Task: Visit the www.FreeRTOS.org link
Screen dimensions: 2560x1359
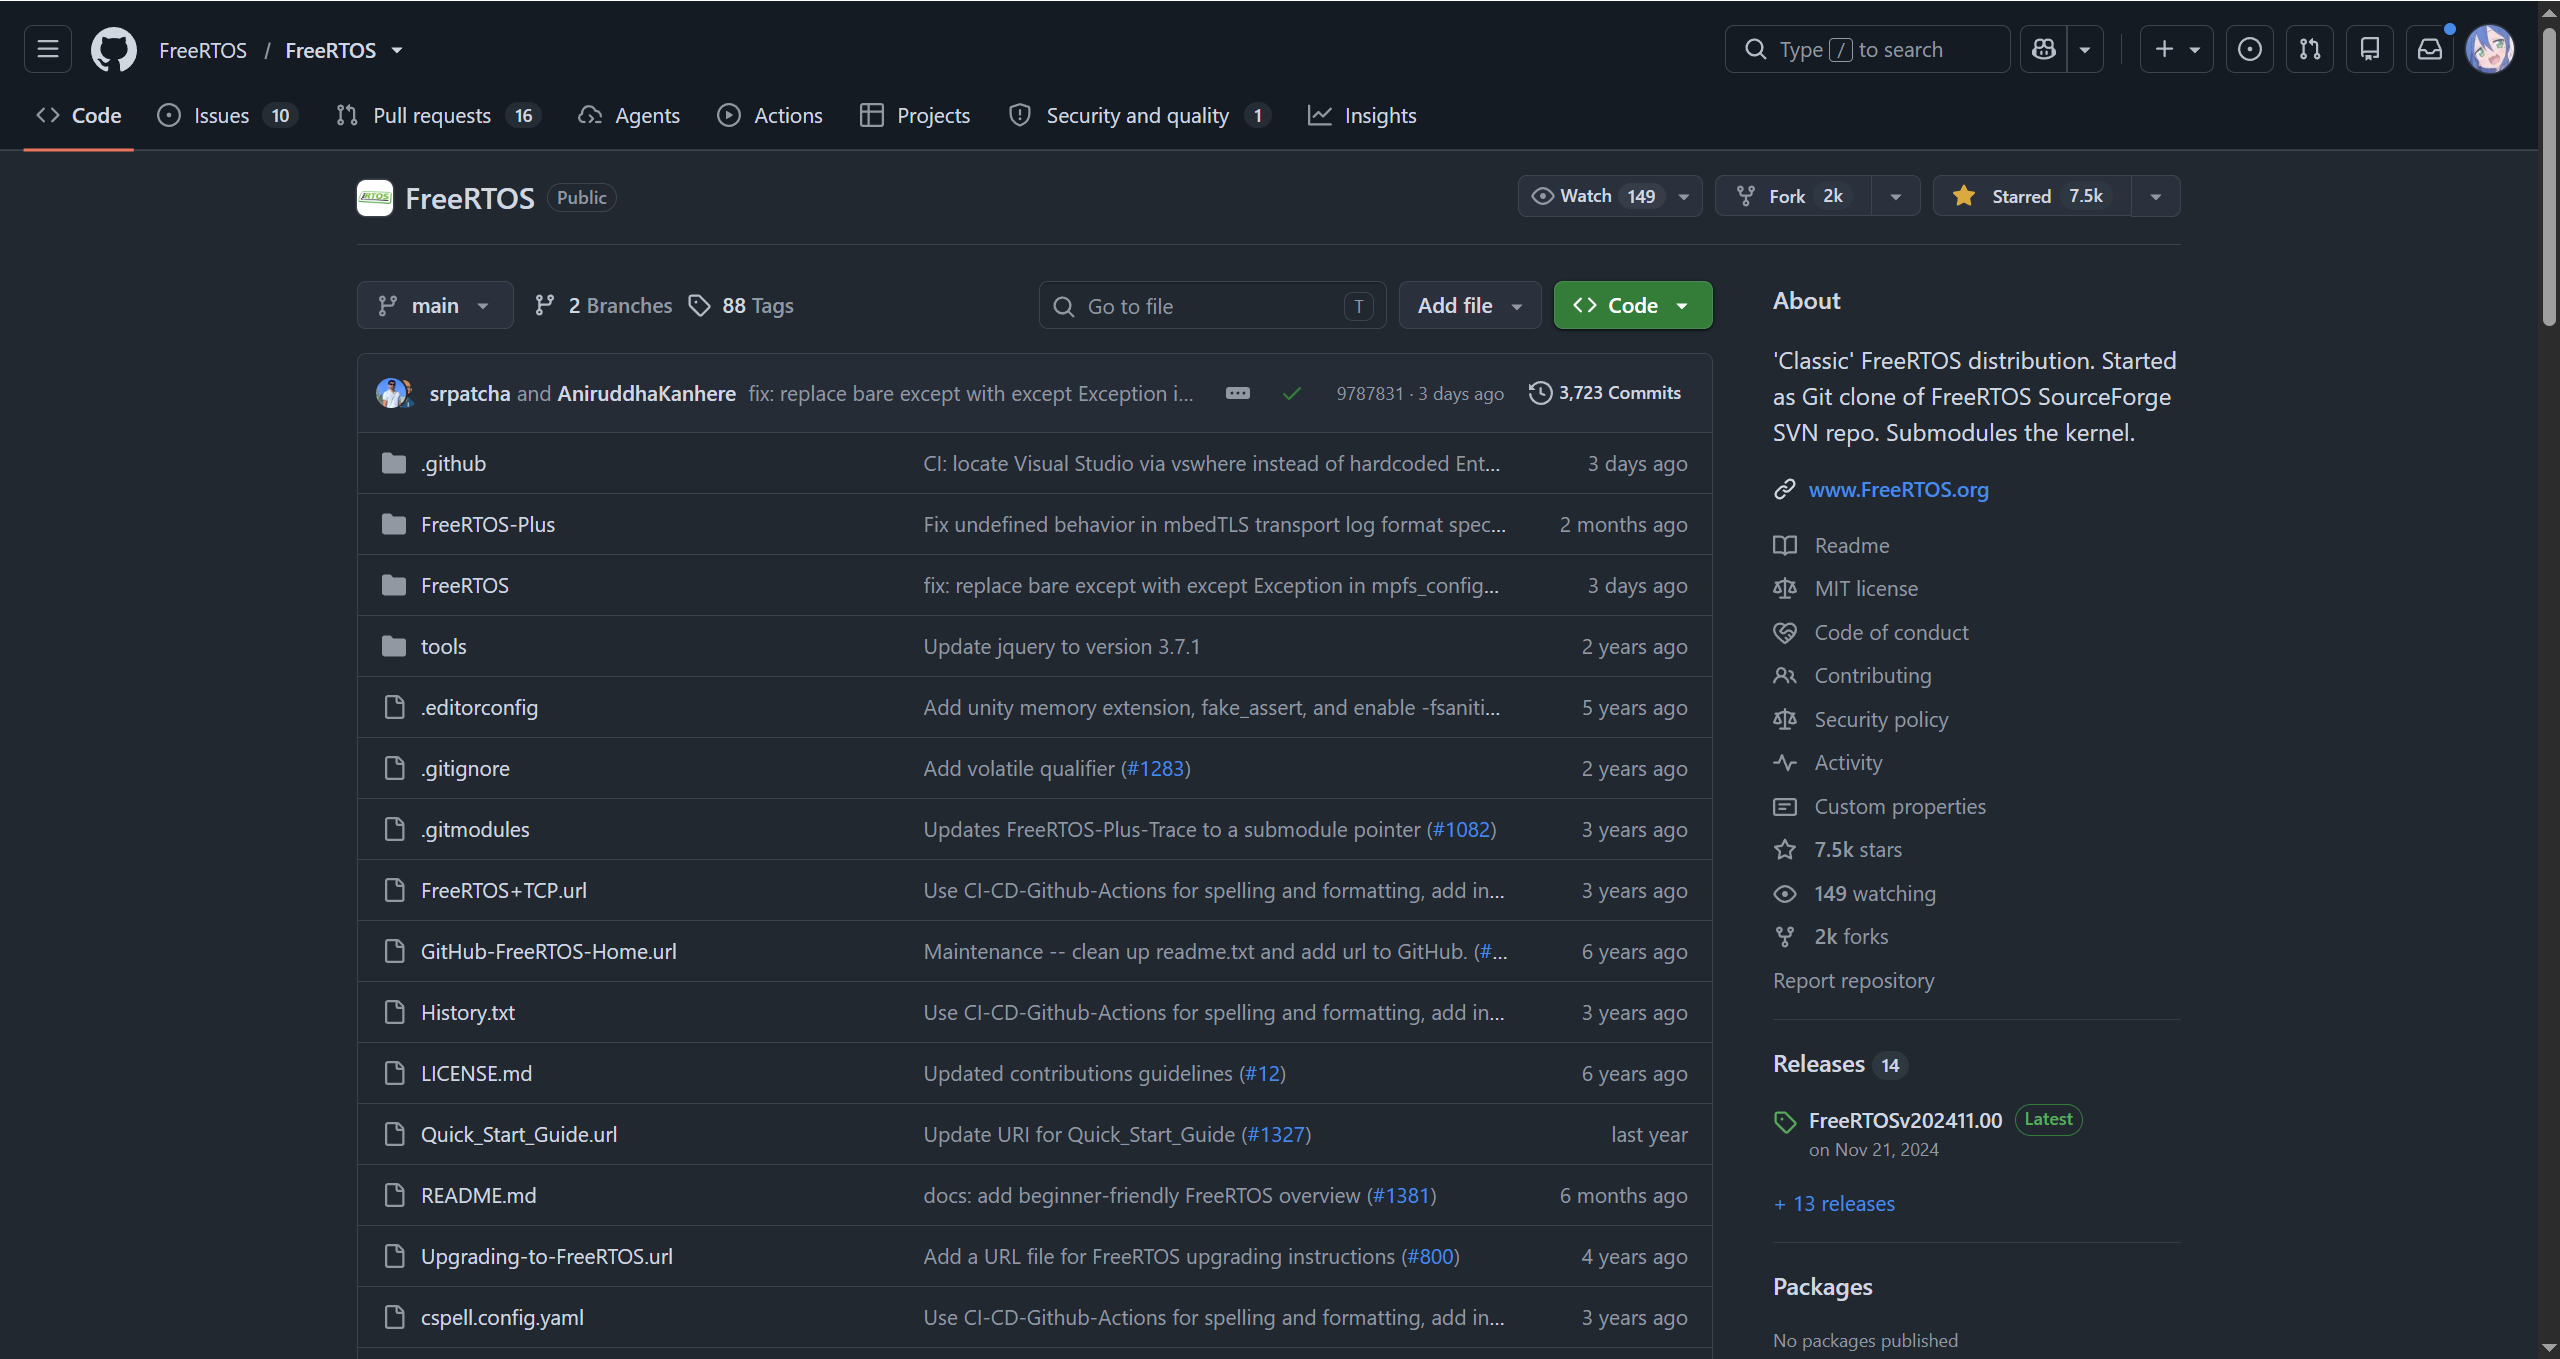Action: click(1898, 489)
